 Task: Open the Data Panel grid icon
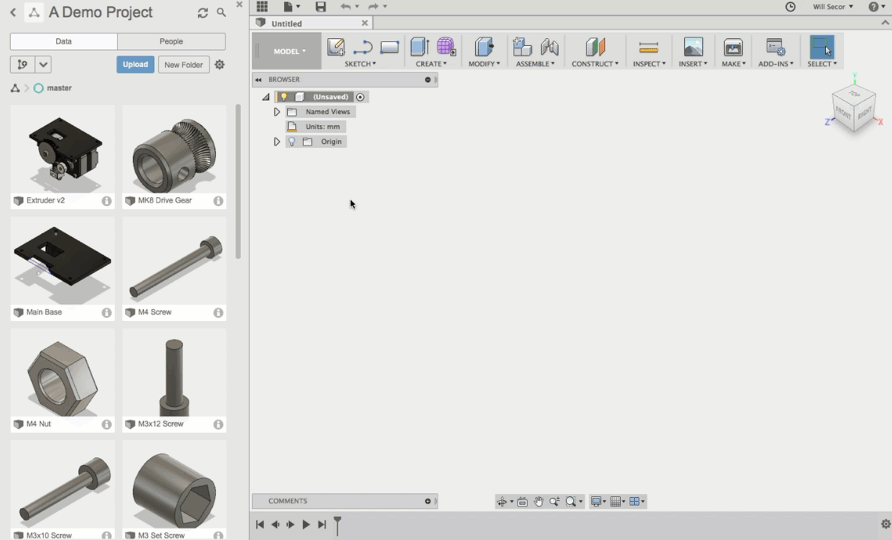(262, 7)
